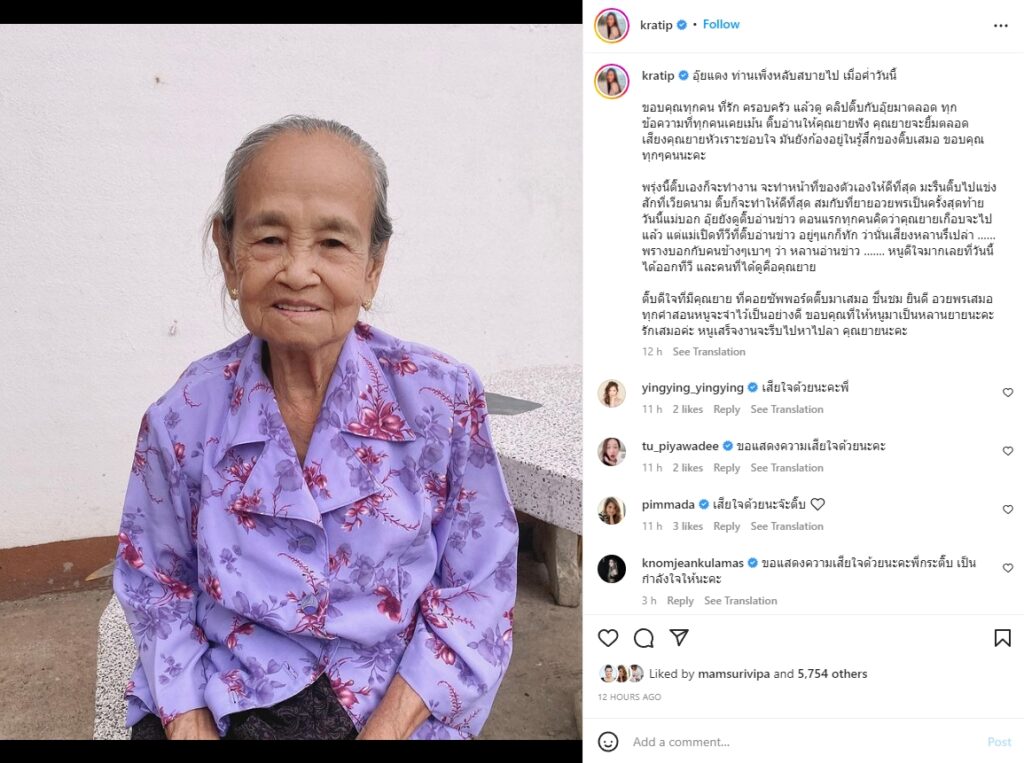The height and width of the screenshot is (763, 1024).
Task: Share post via paper plane icon
Action: tap(679, 638)
